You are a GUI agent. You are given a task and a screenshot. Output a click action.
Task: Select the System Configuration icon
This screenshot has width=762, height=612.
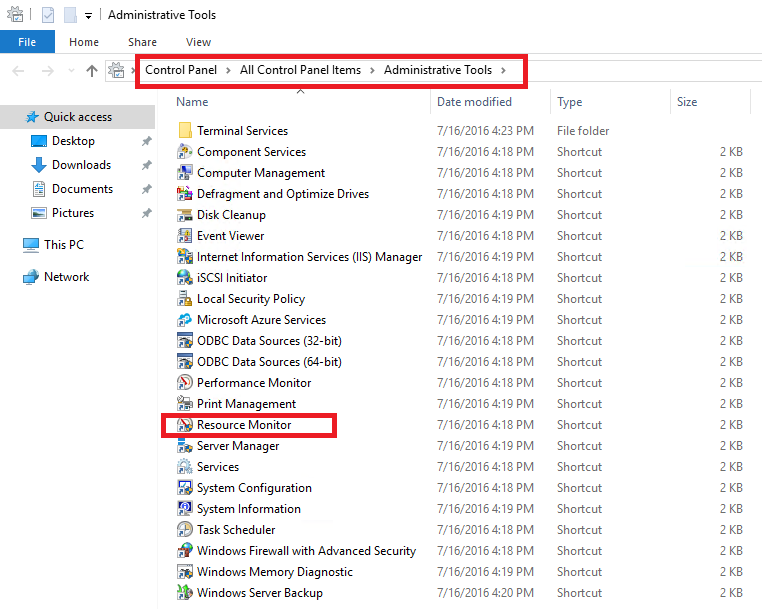pos(185,487)
